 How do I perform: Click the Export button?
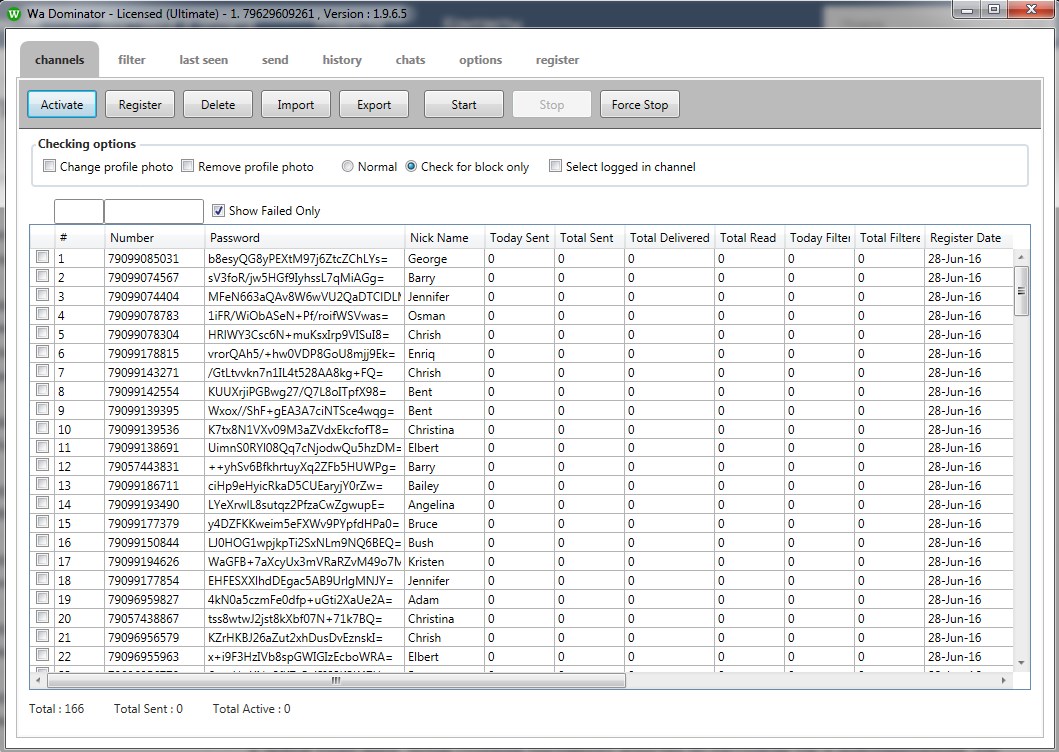[x=374, y=105]
